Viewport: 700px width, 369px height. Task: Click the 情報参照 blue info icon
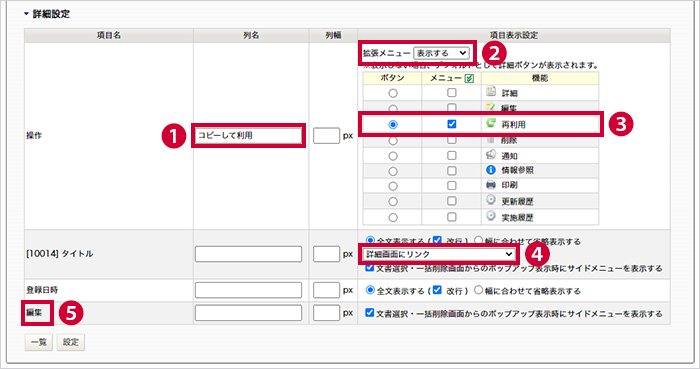(491, 170)
